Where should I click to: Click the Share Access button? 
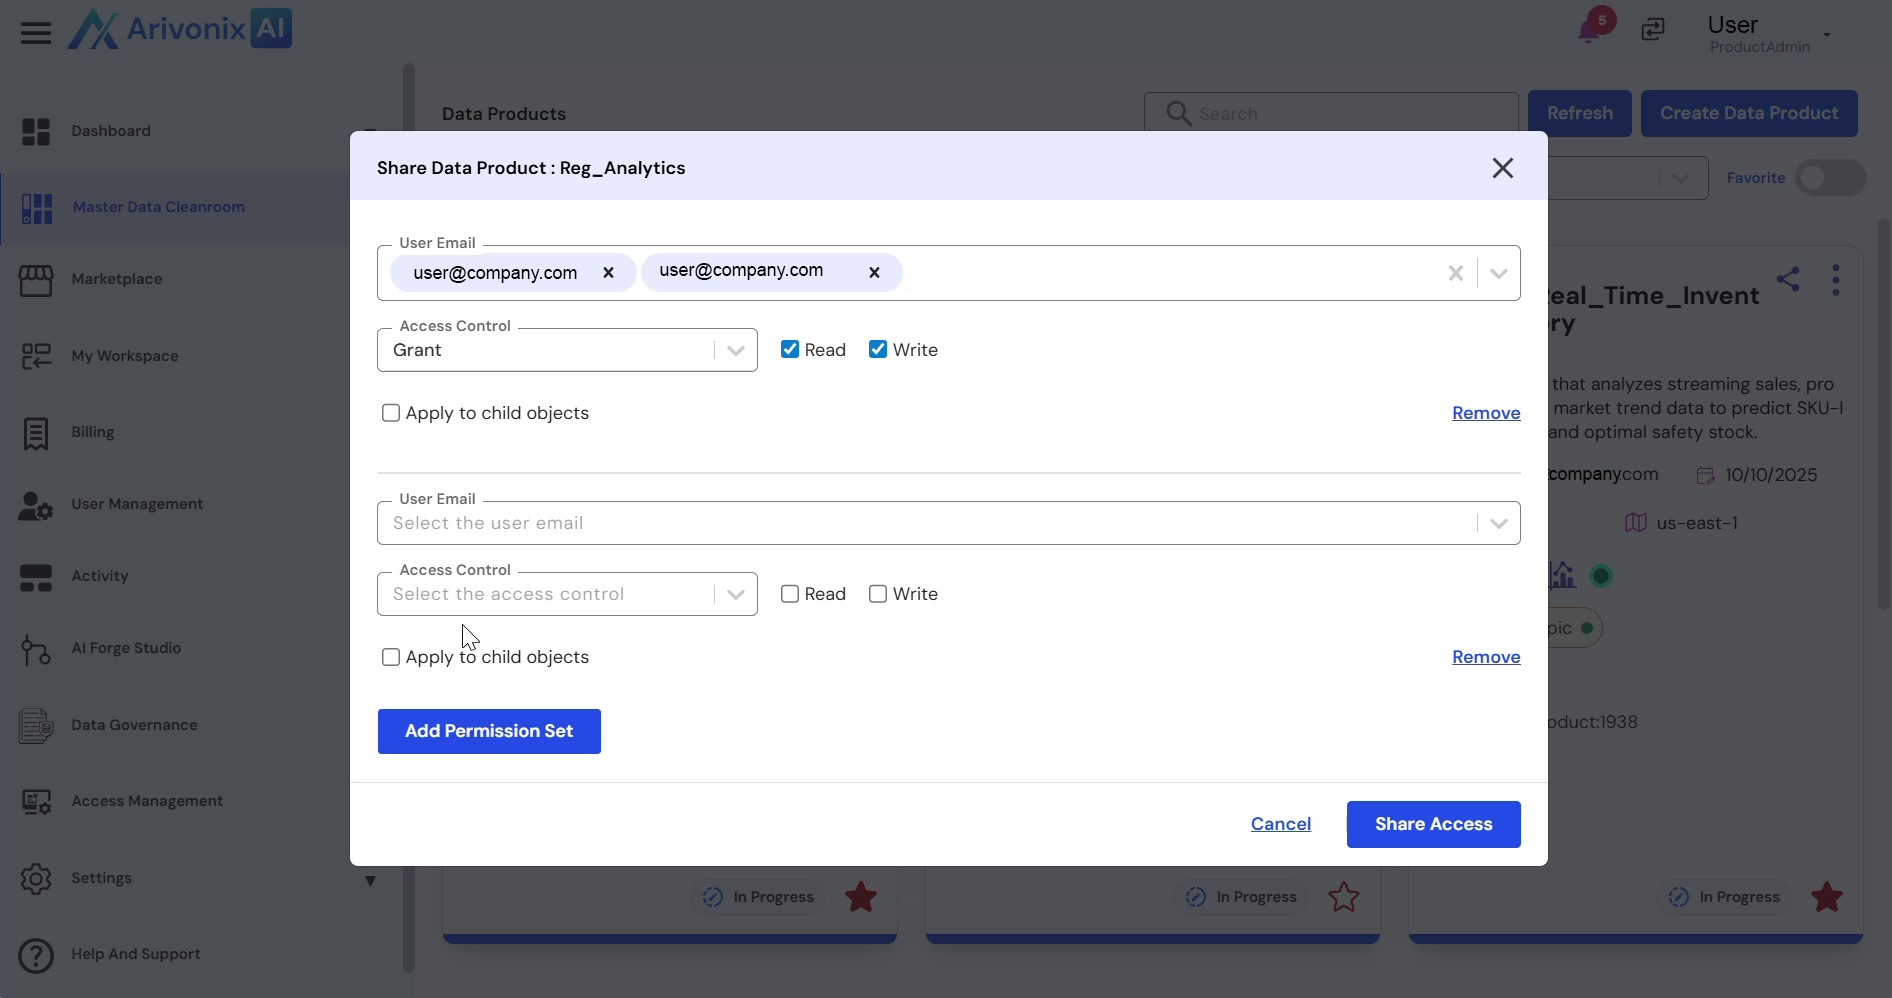click(1433, 824)
